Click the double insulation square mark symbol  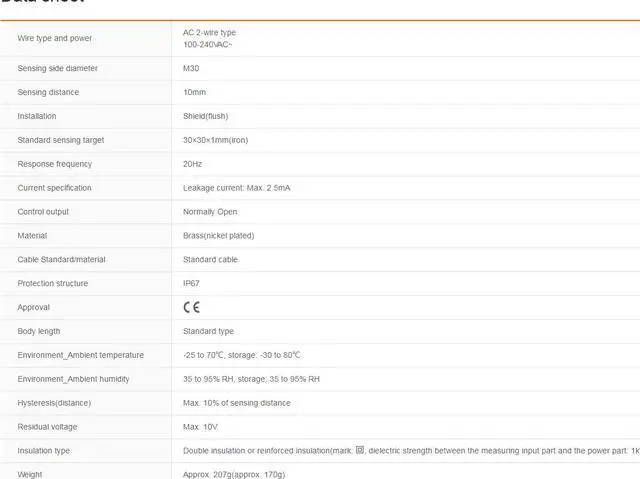[x=360, y=451]
